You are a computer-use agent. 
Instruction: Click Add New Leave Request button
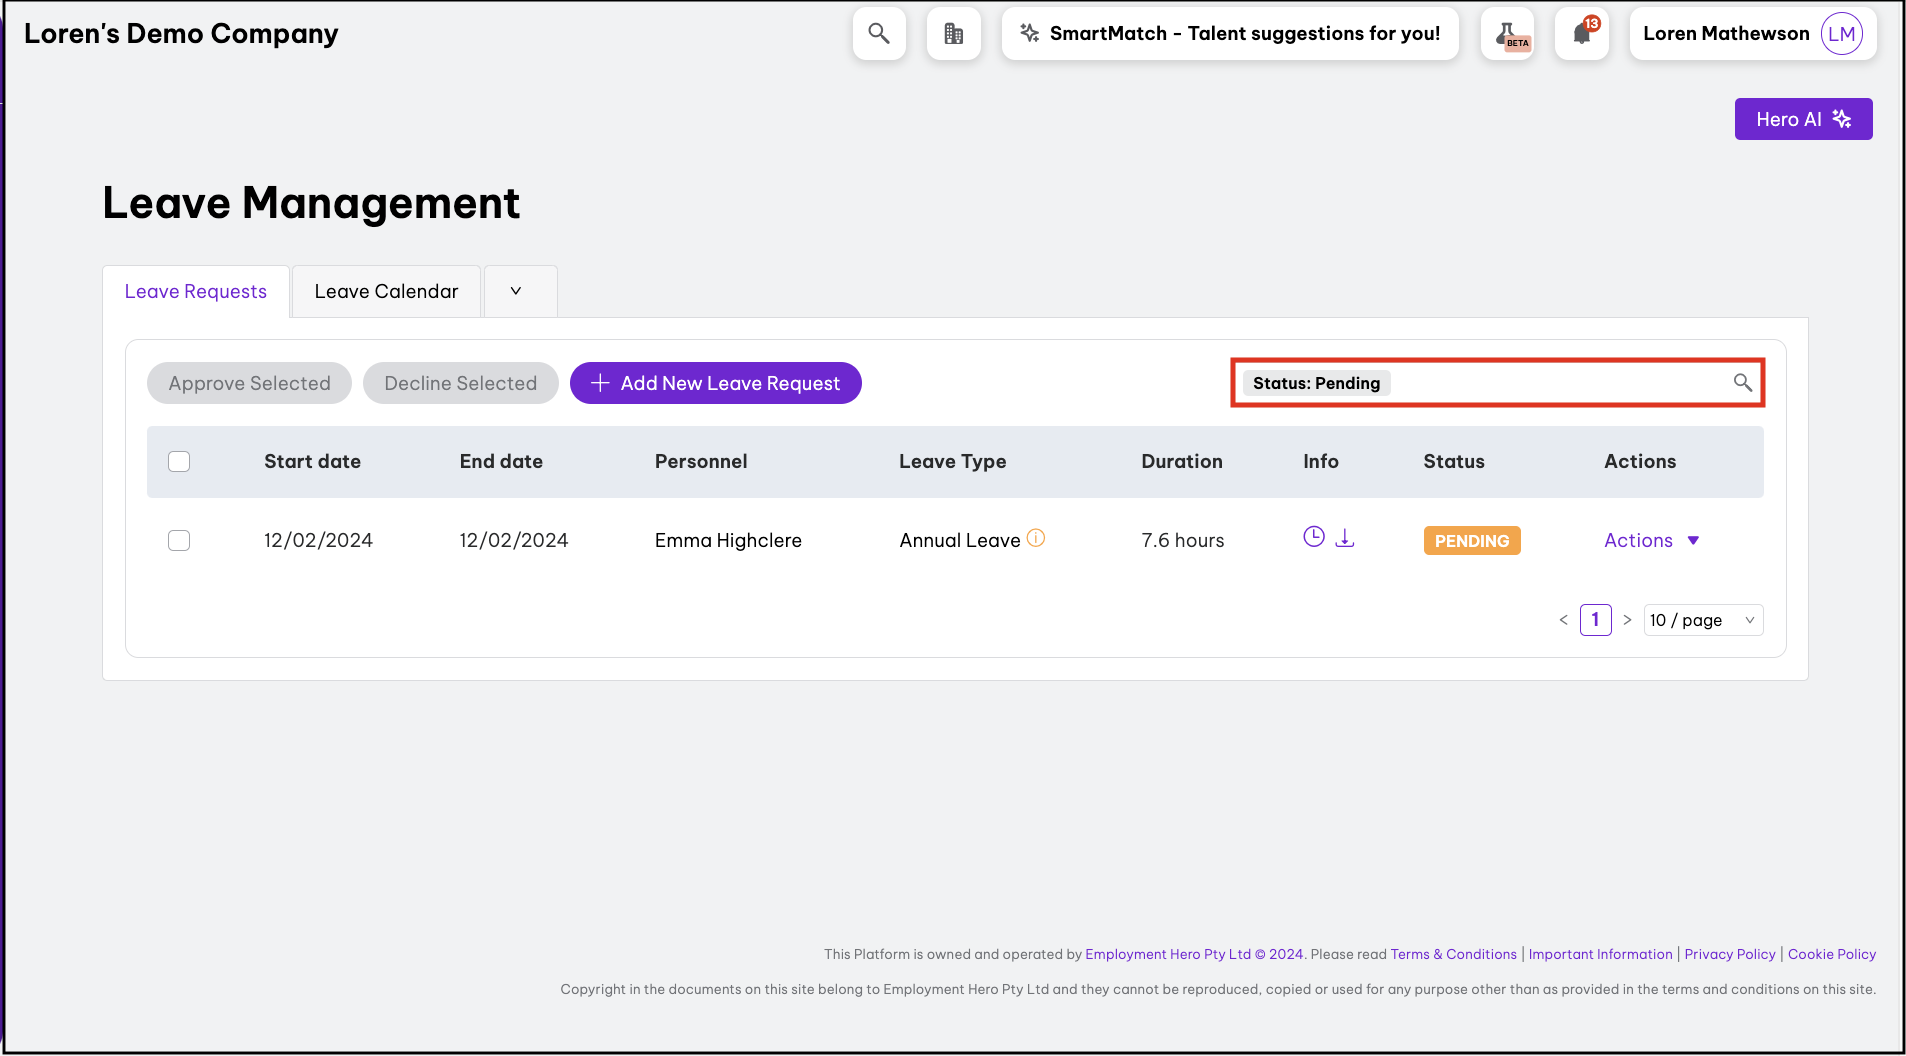pos(716,383)
